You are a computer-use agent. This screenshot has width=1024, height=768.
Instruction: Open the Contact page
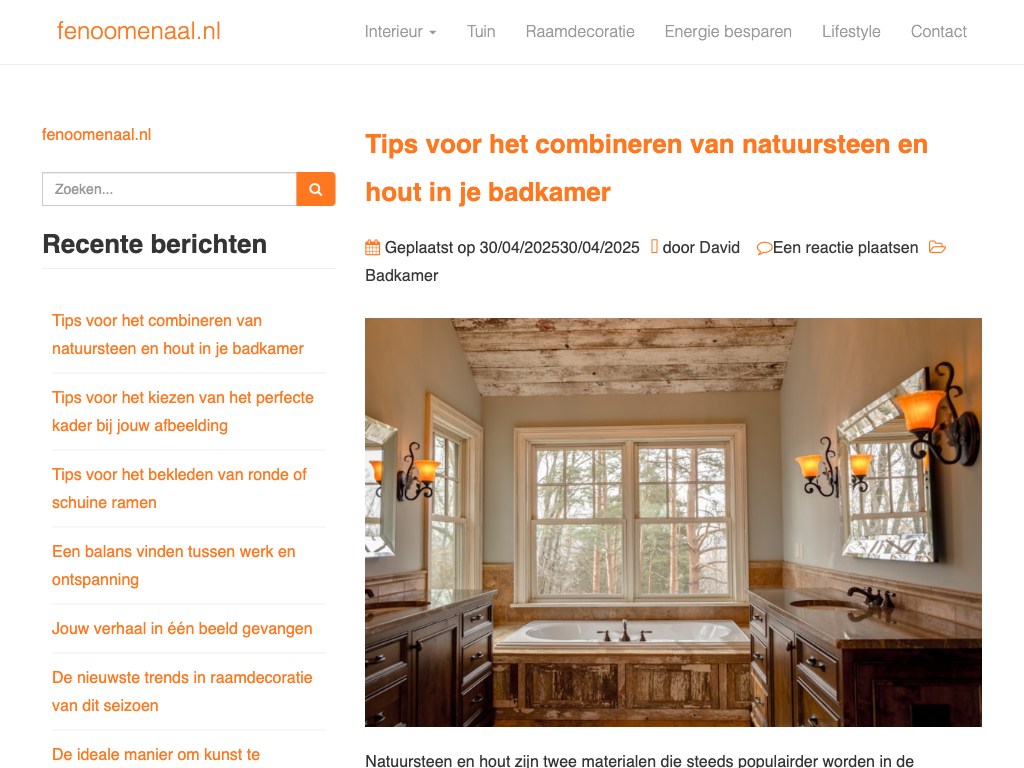click(938, 31)
